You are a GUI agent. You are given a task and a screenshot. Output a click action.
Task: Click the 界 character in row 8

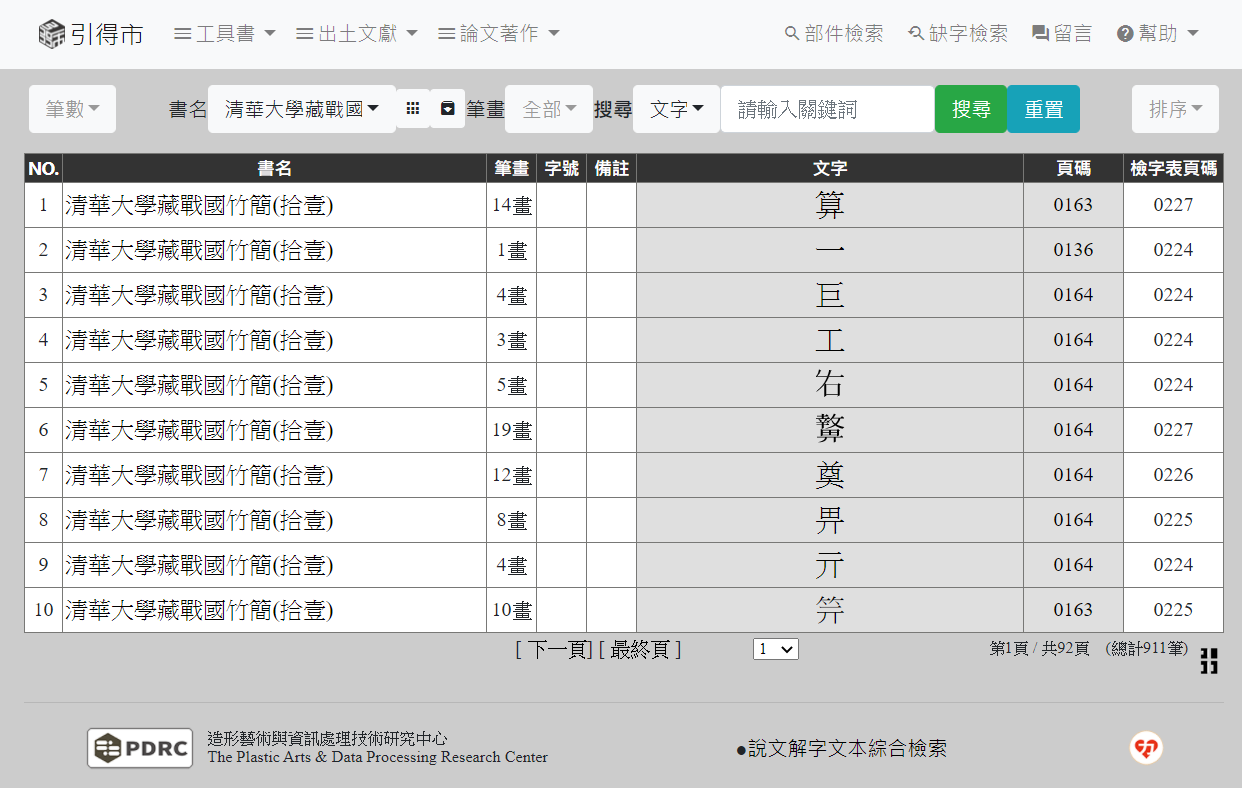[830, 520]
